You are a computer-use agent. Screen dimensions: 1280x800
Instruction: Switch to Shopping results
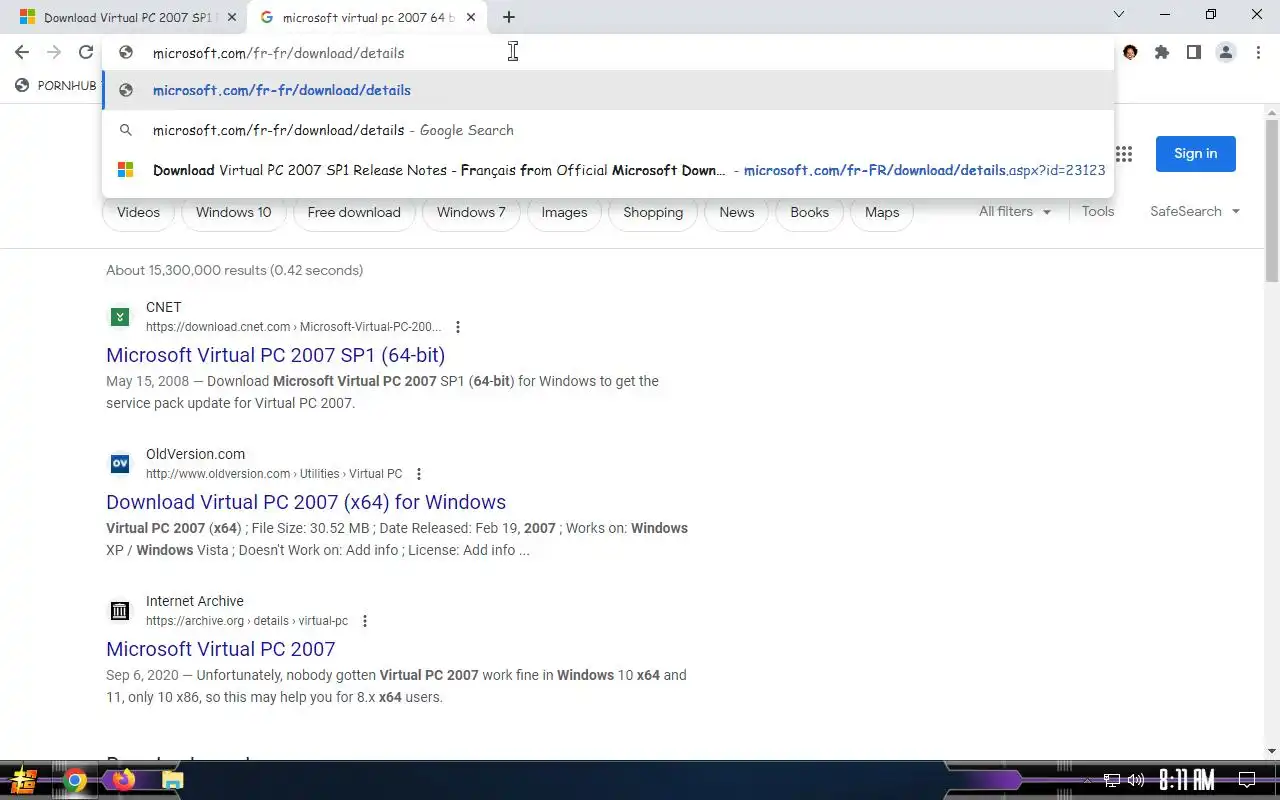[653, 212]
